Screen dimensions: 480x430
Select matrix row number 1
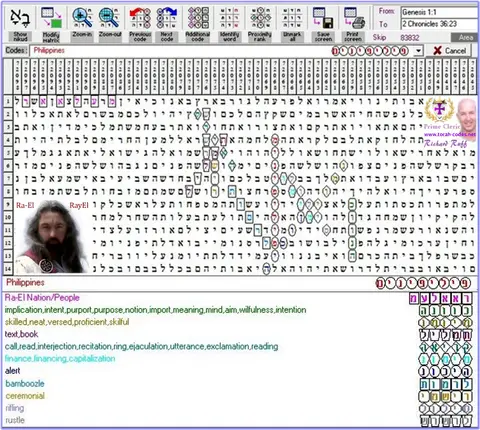(x=8, y=101)
